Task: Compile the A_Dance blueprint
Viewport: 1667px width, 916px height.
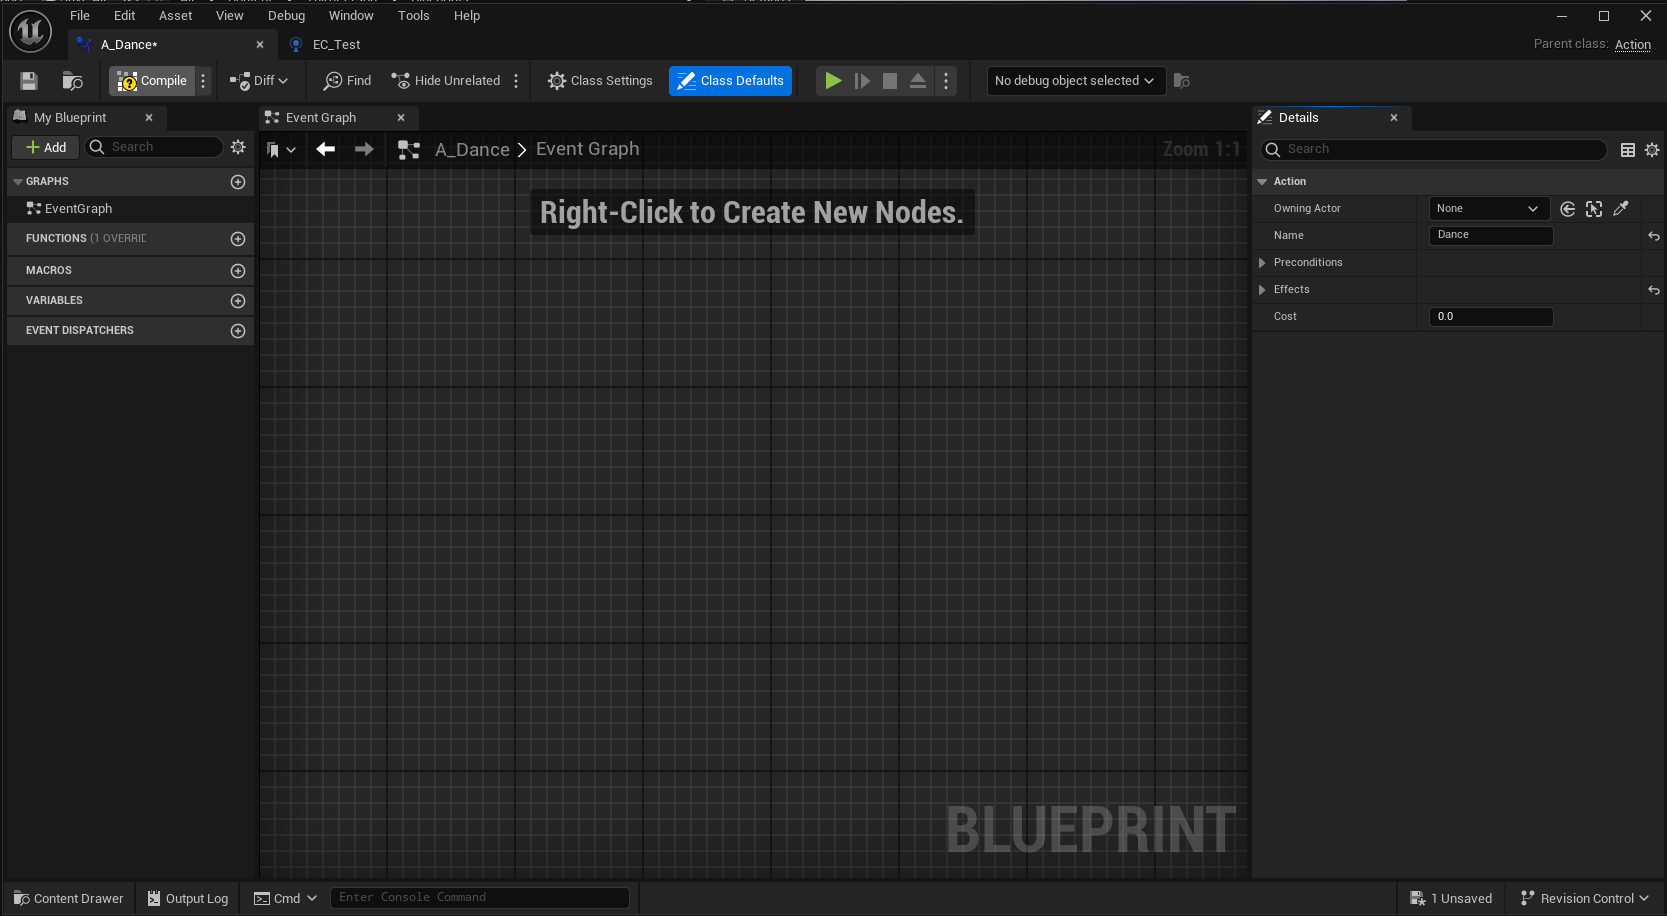Action: (152, 81)
